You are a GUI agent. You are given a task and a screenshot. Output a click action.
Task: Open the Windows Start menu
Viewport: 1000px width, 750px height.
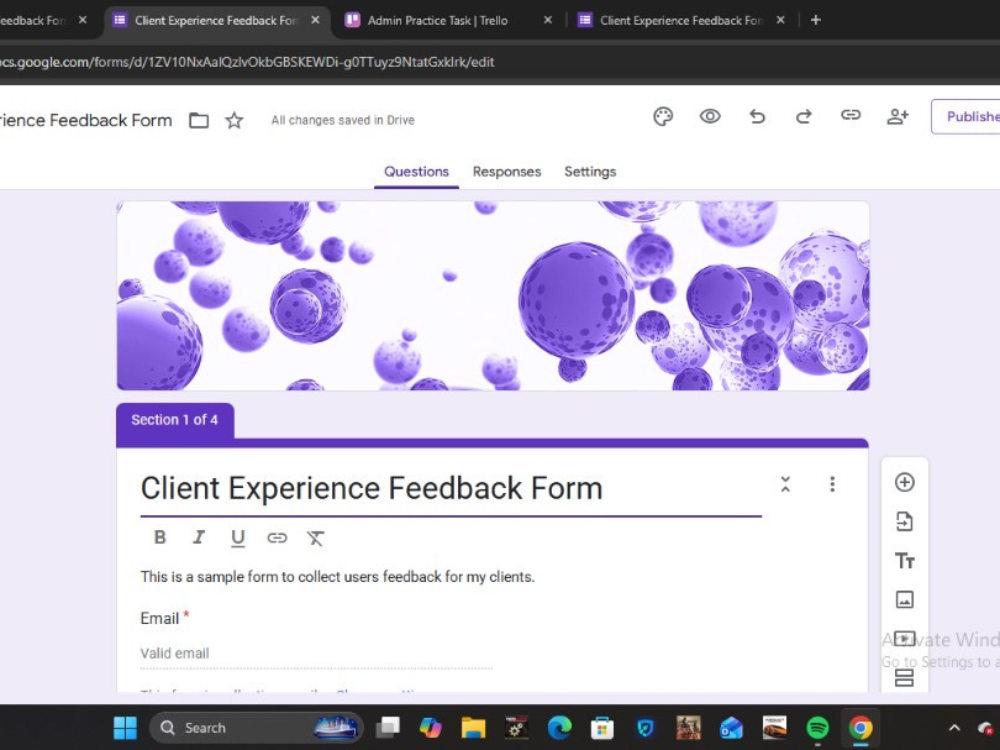pos(125,728)
